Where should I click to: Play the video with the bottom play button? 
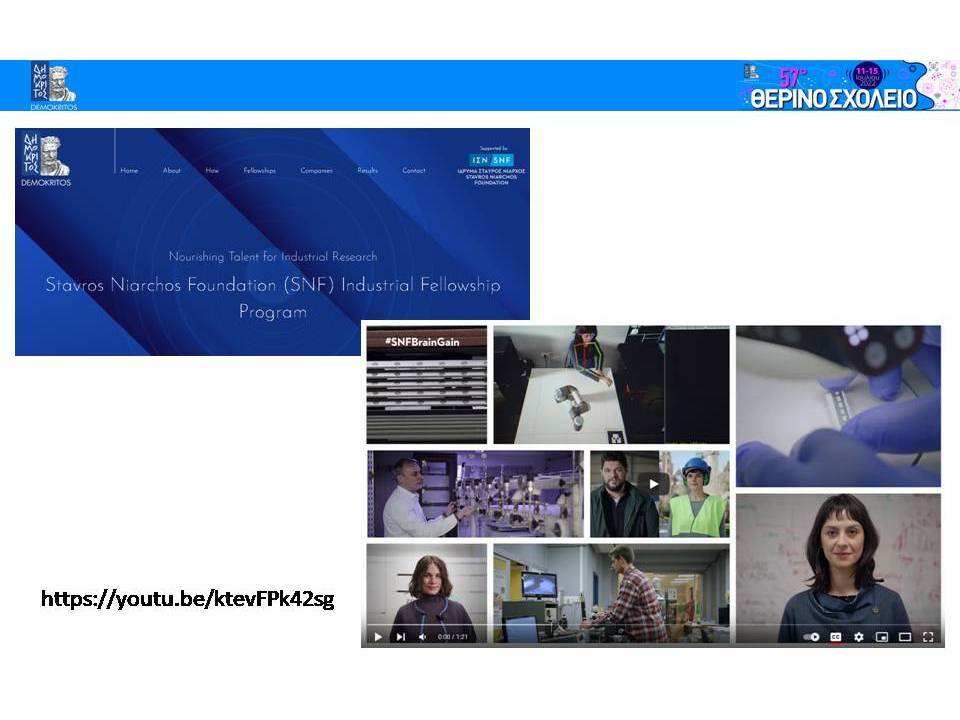[378, 637]
